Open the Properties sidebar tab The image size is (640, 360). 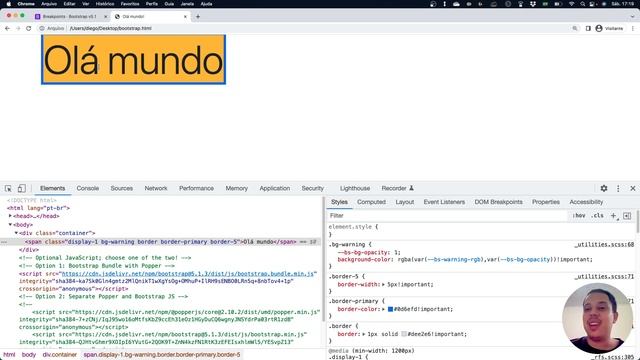[546, 202]
